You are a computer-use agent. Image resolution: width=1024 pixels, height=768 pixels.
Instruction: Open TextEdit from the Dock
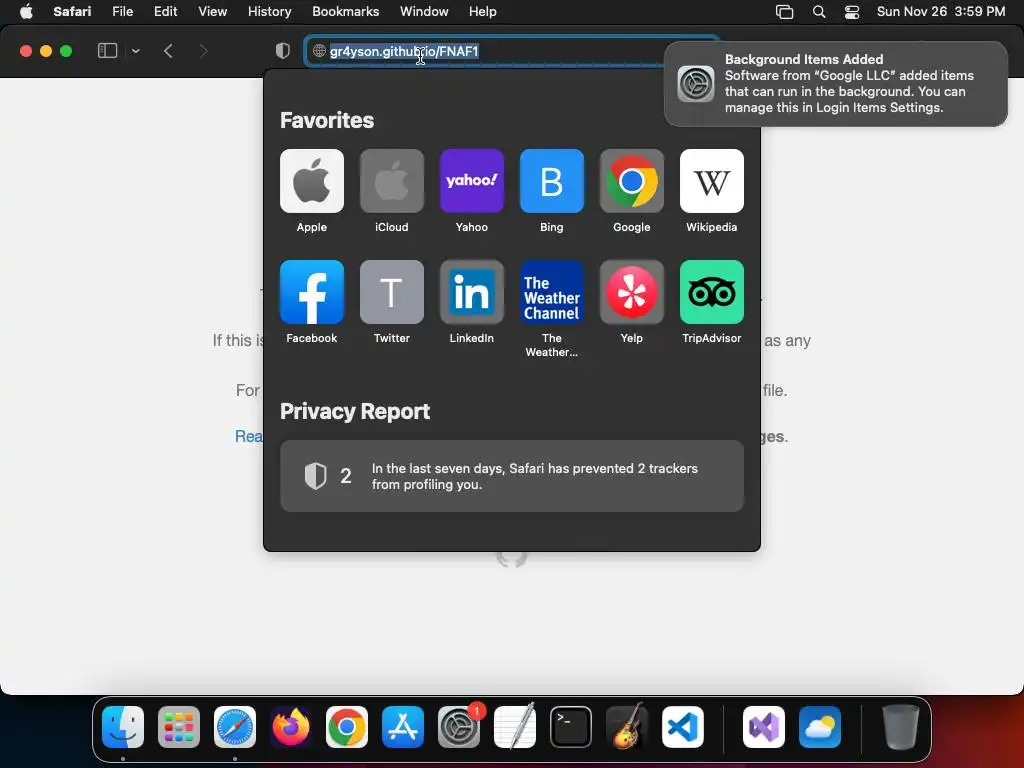coord(515,727)
